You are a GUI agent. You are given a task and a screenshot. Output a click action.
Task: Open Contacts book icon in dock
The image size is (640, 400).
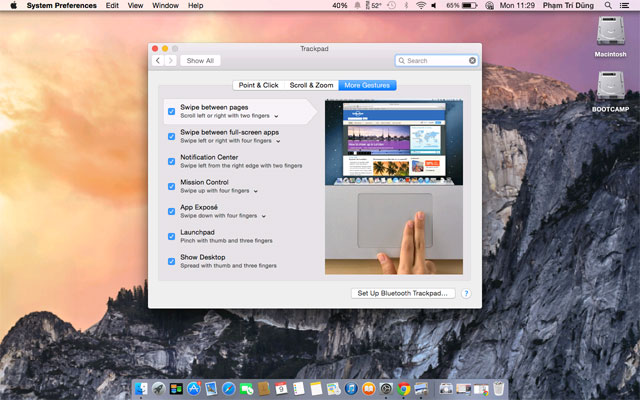(264, 389)
